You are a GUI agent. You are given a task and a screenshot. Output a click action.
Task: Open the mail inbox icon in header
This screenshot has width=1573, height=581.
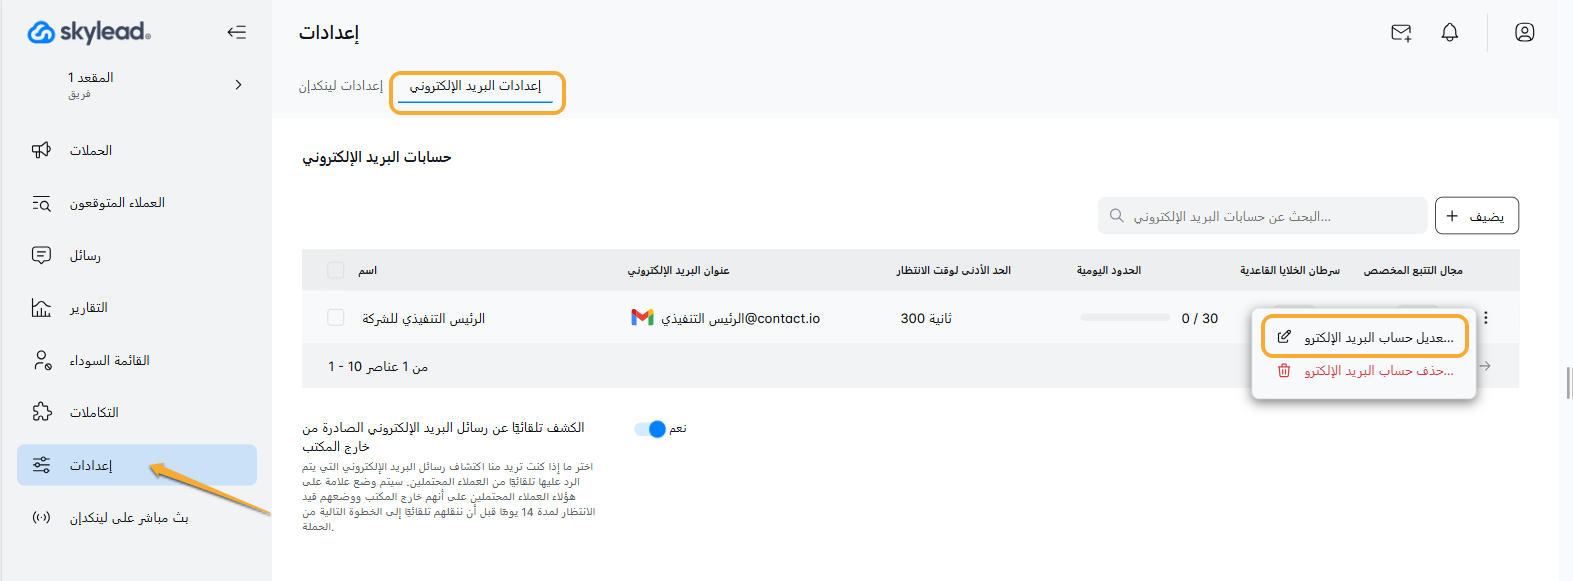tap(1401, 33)
